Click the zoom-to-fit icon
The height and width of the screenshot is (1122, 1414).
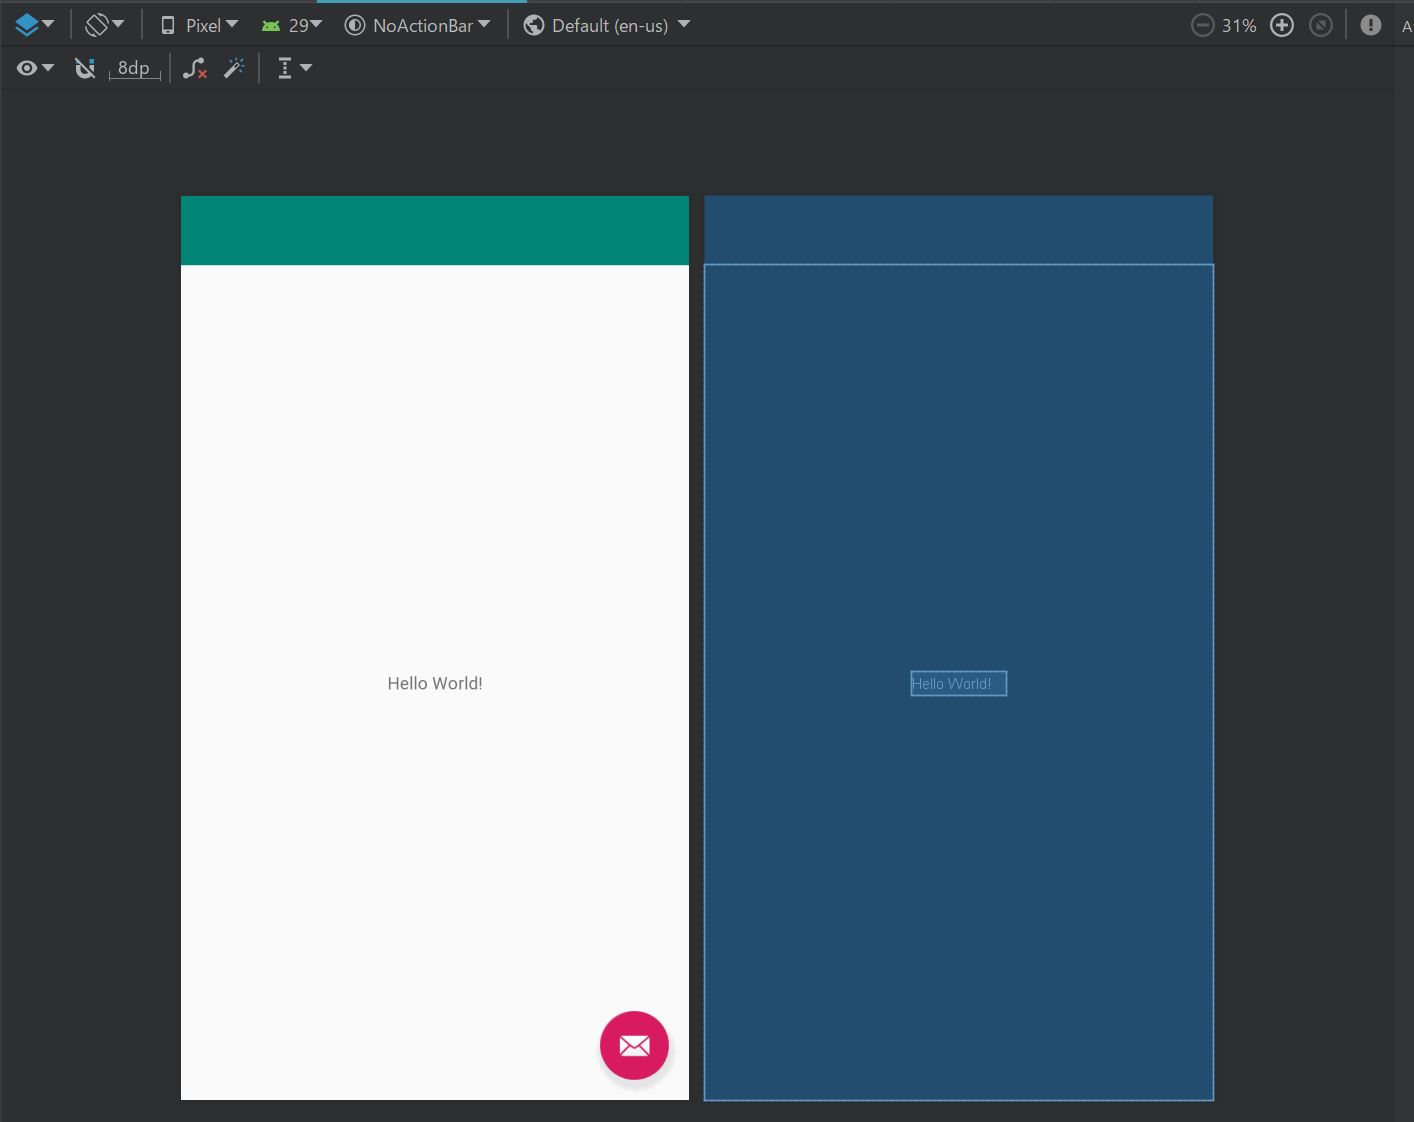coord(1320,25)
